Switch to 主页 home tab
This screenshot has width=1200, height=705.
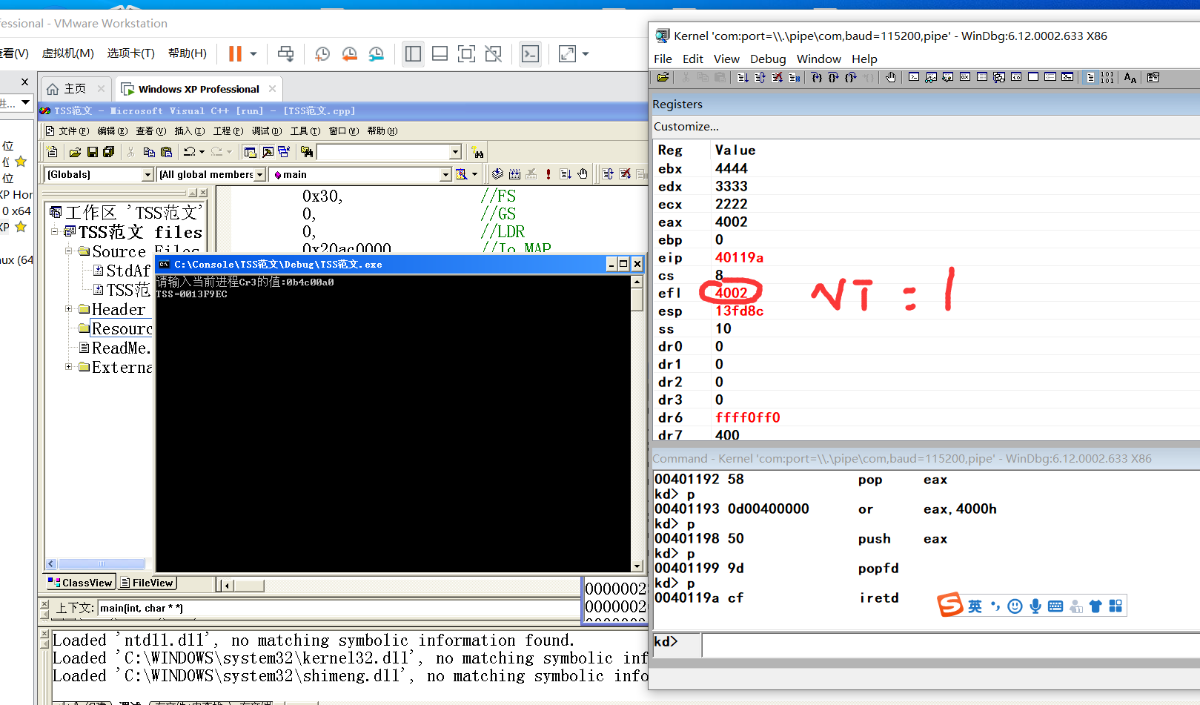click(x=76, y=89)
